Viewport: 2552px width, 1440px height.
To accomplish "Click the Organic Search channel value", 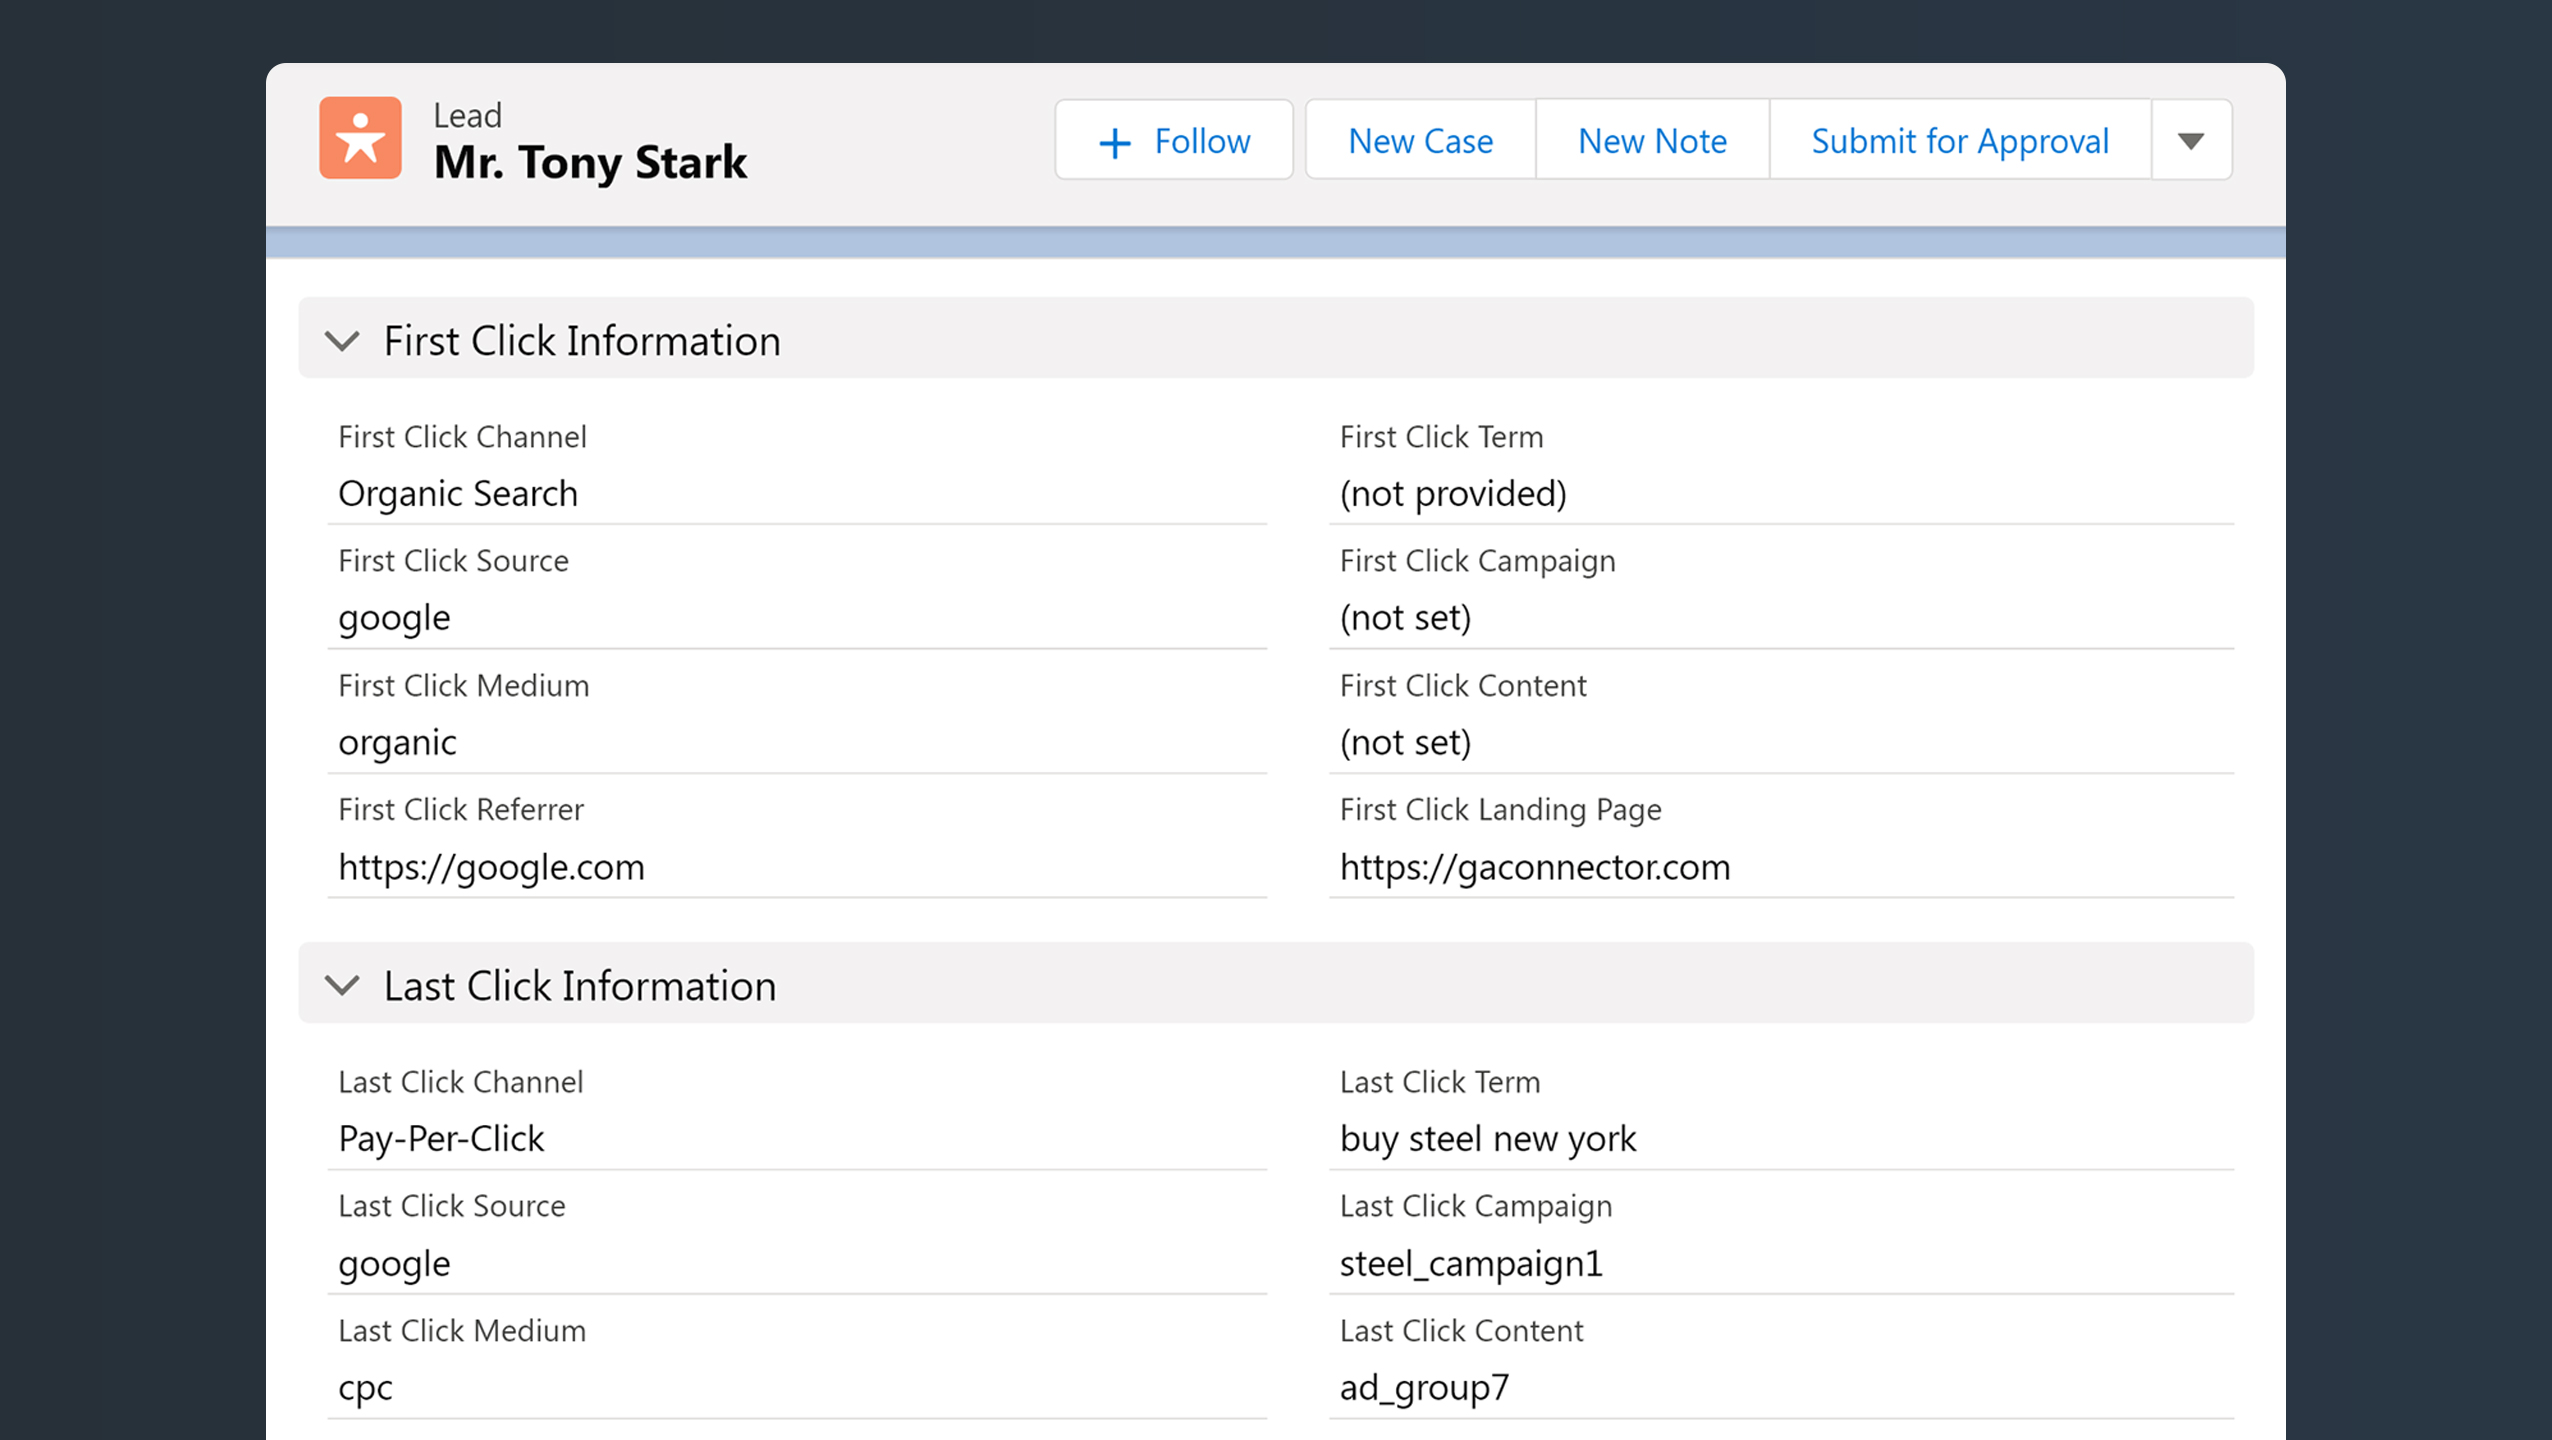I will [x=458, y=494].
